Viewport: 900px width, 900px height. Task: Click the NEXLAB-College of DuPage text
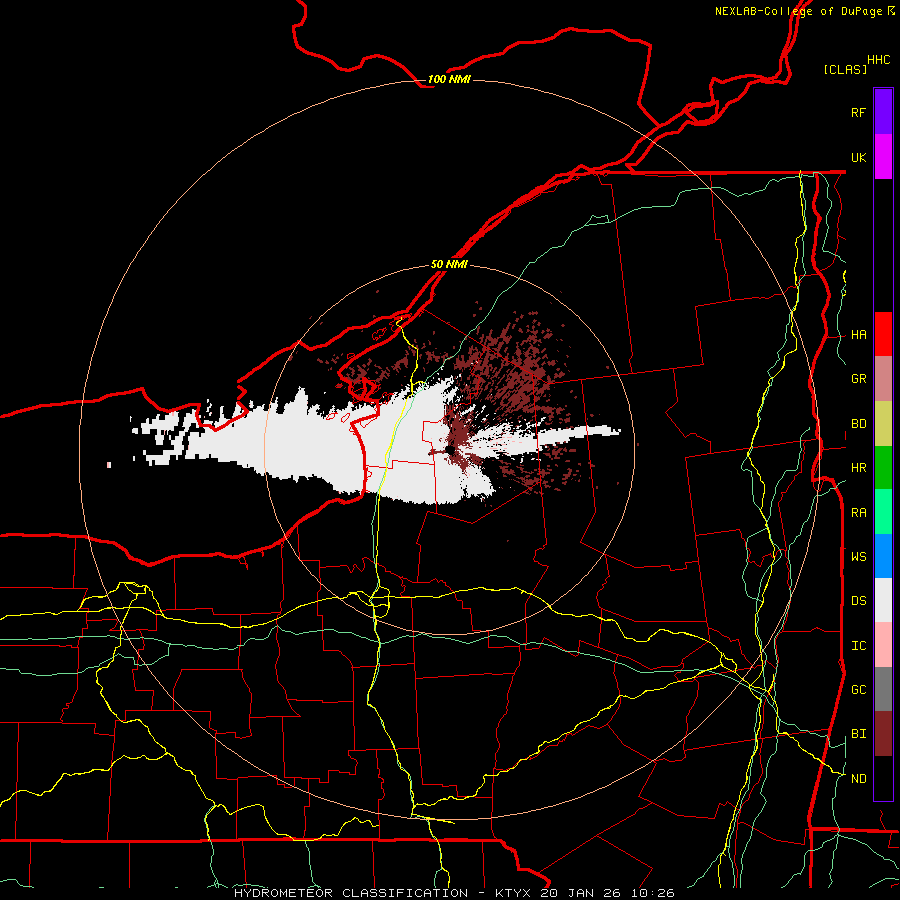pyautogui.click(x=798, y=11)
